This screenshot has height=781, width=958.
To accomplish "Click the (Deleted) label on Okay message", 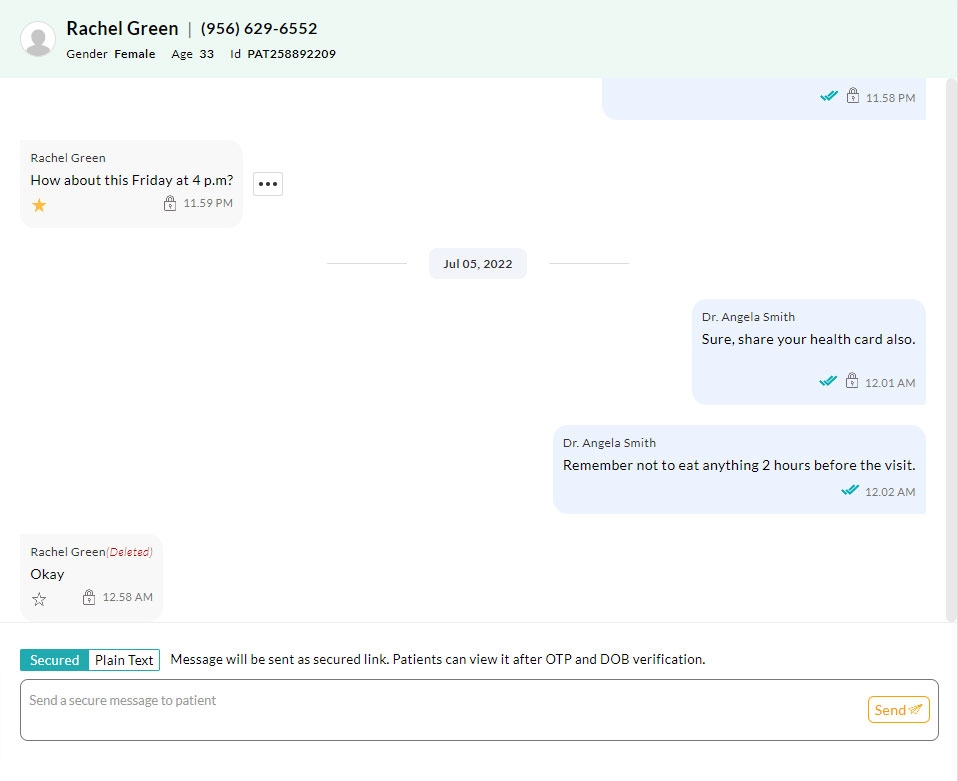I will [128, 551].
